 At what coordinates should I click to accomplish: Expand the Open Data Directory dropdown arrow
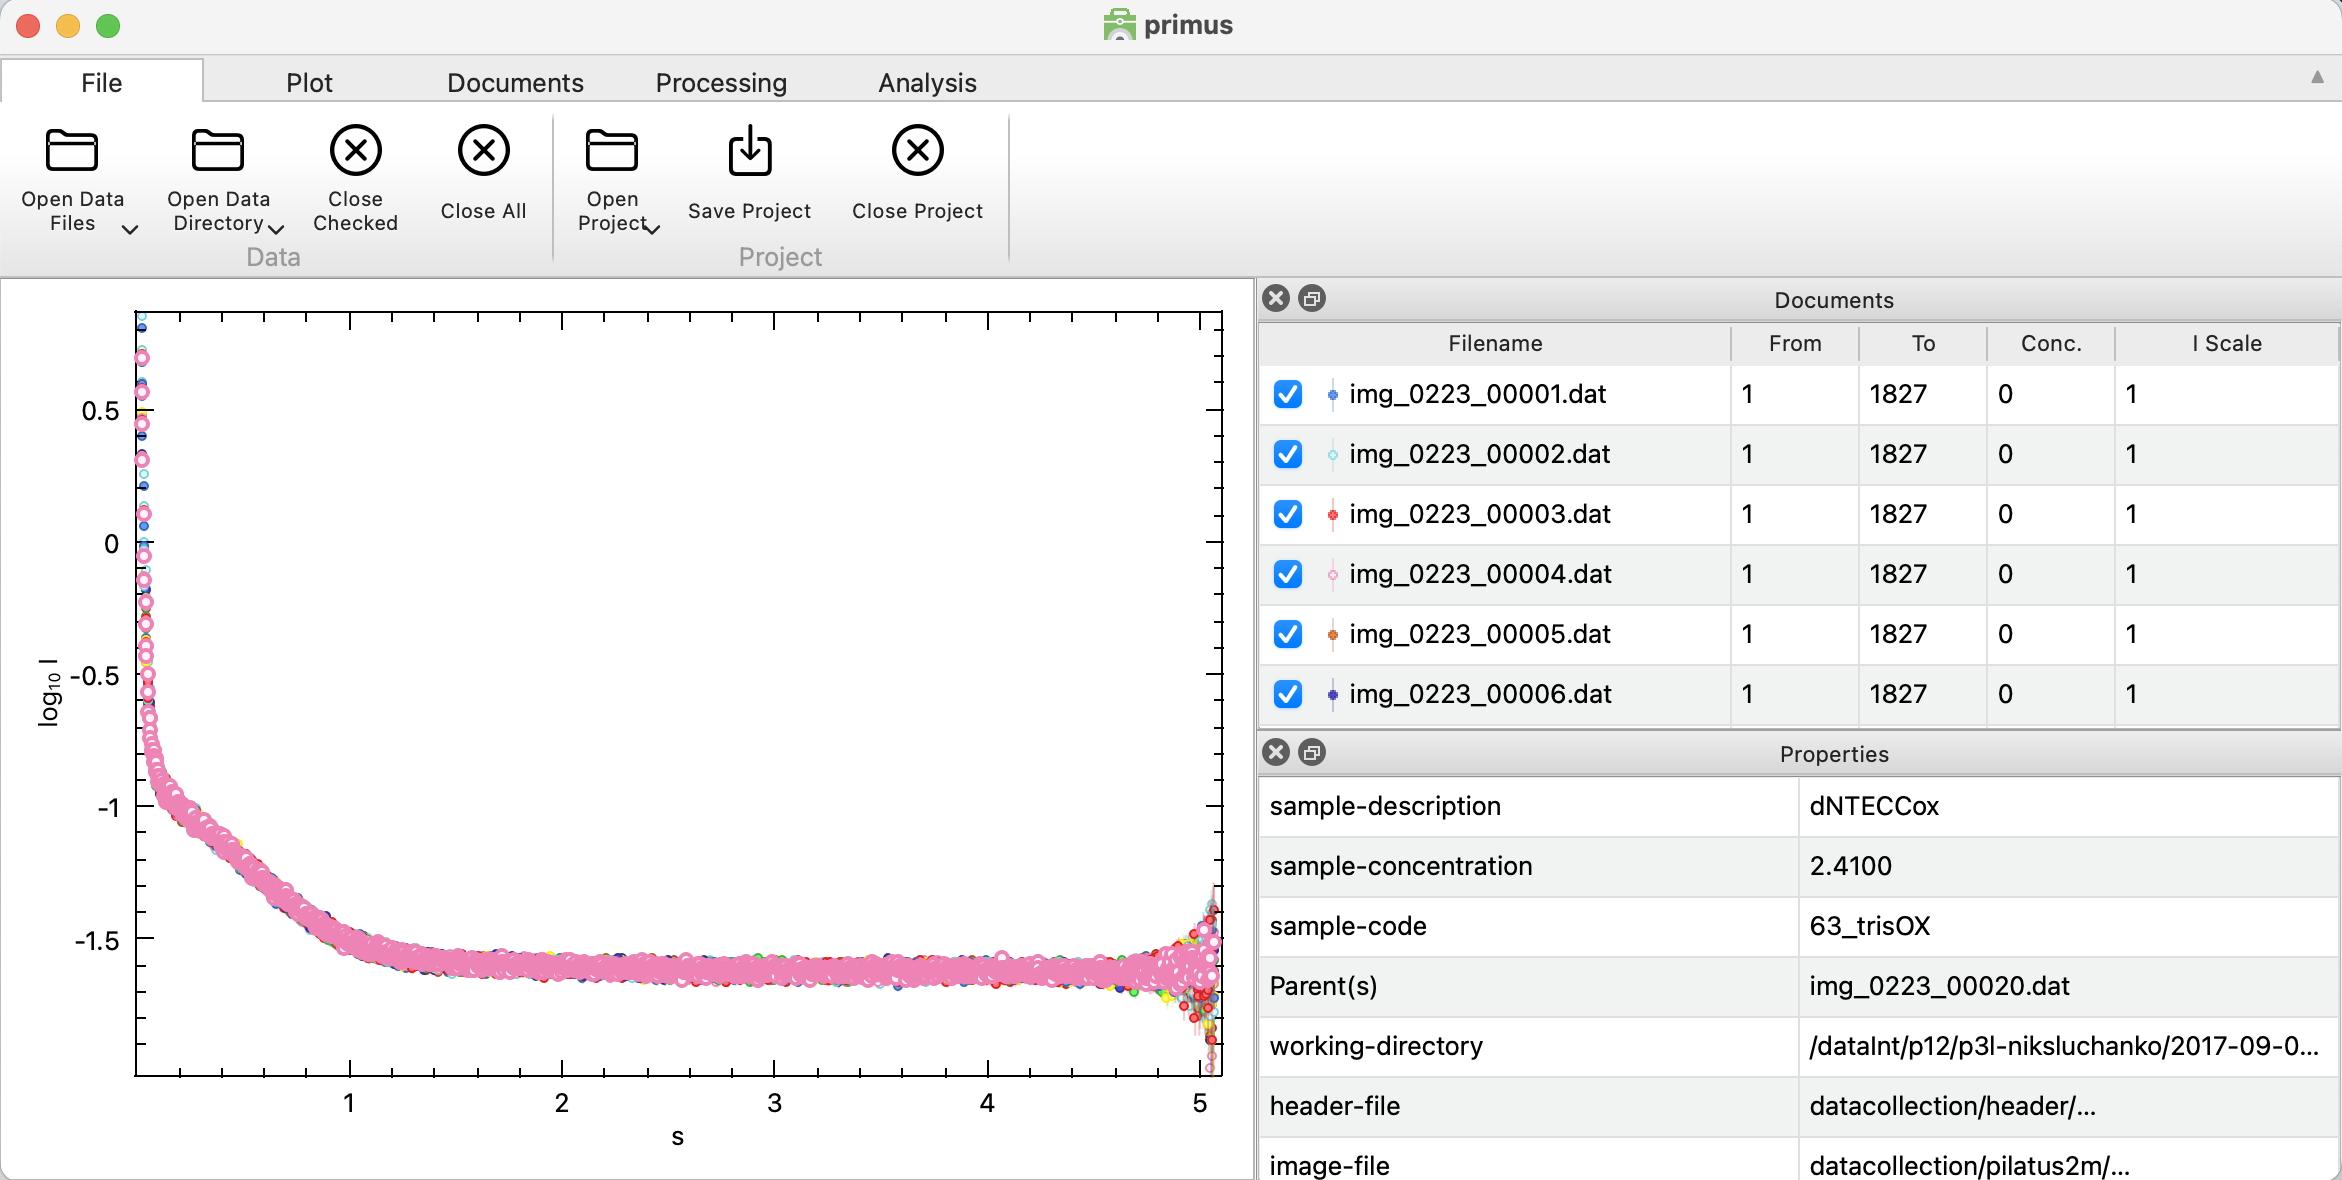coord(277,230)
